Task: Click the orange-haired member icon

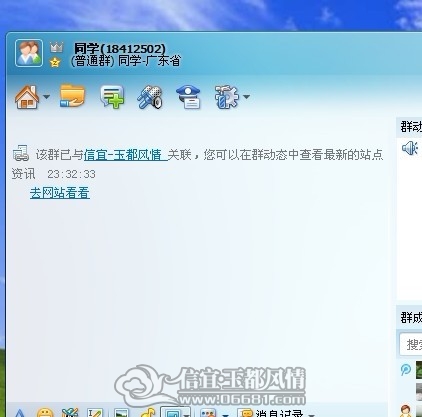Action: point(405,410)
